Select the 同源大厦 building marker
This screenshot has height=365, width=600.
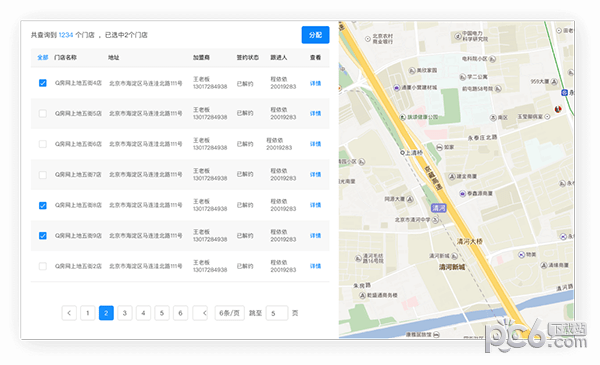coord(410,199)
